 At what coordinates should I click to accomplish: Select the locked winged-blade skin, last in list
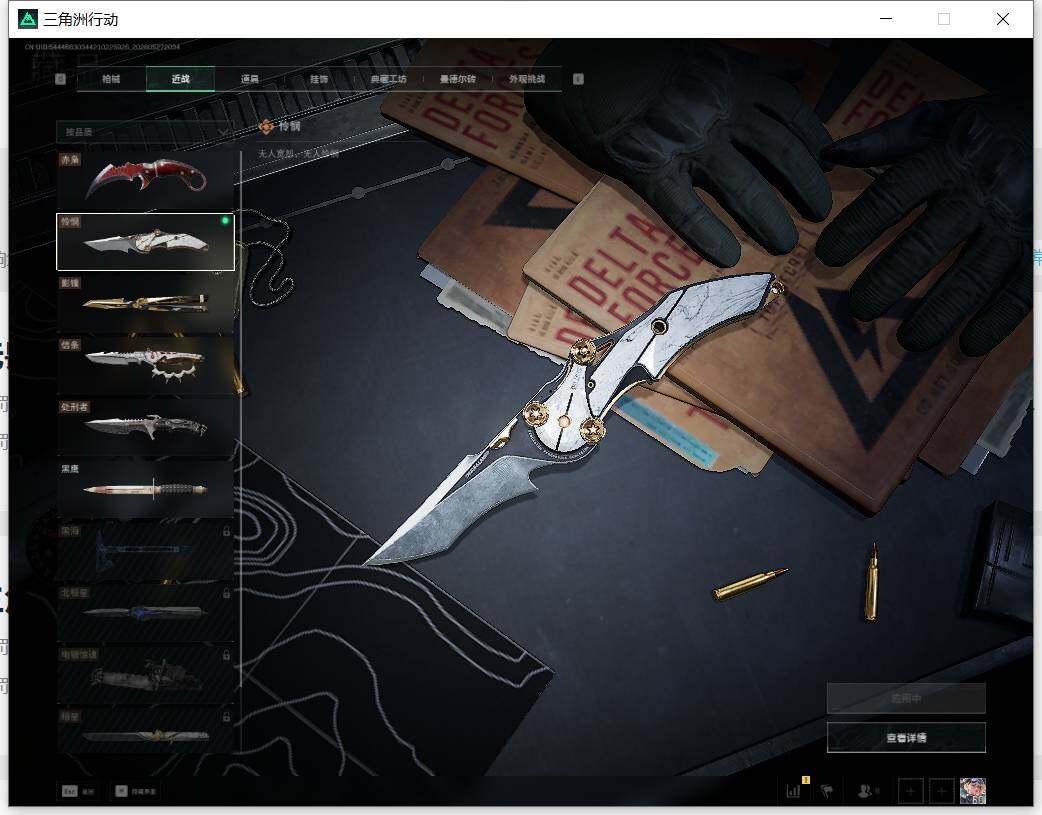(x=145, y=730)
